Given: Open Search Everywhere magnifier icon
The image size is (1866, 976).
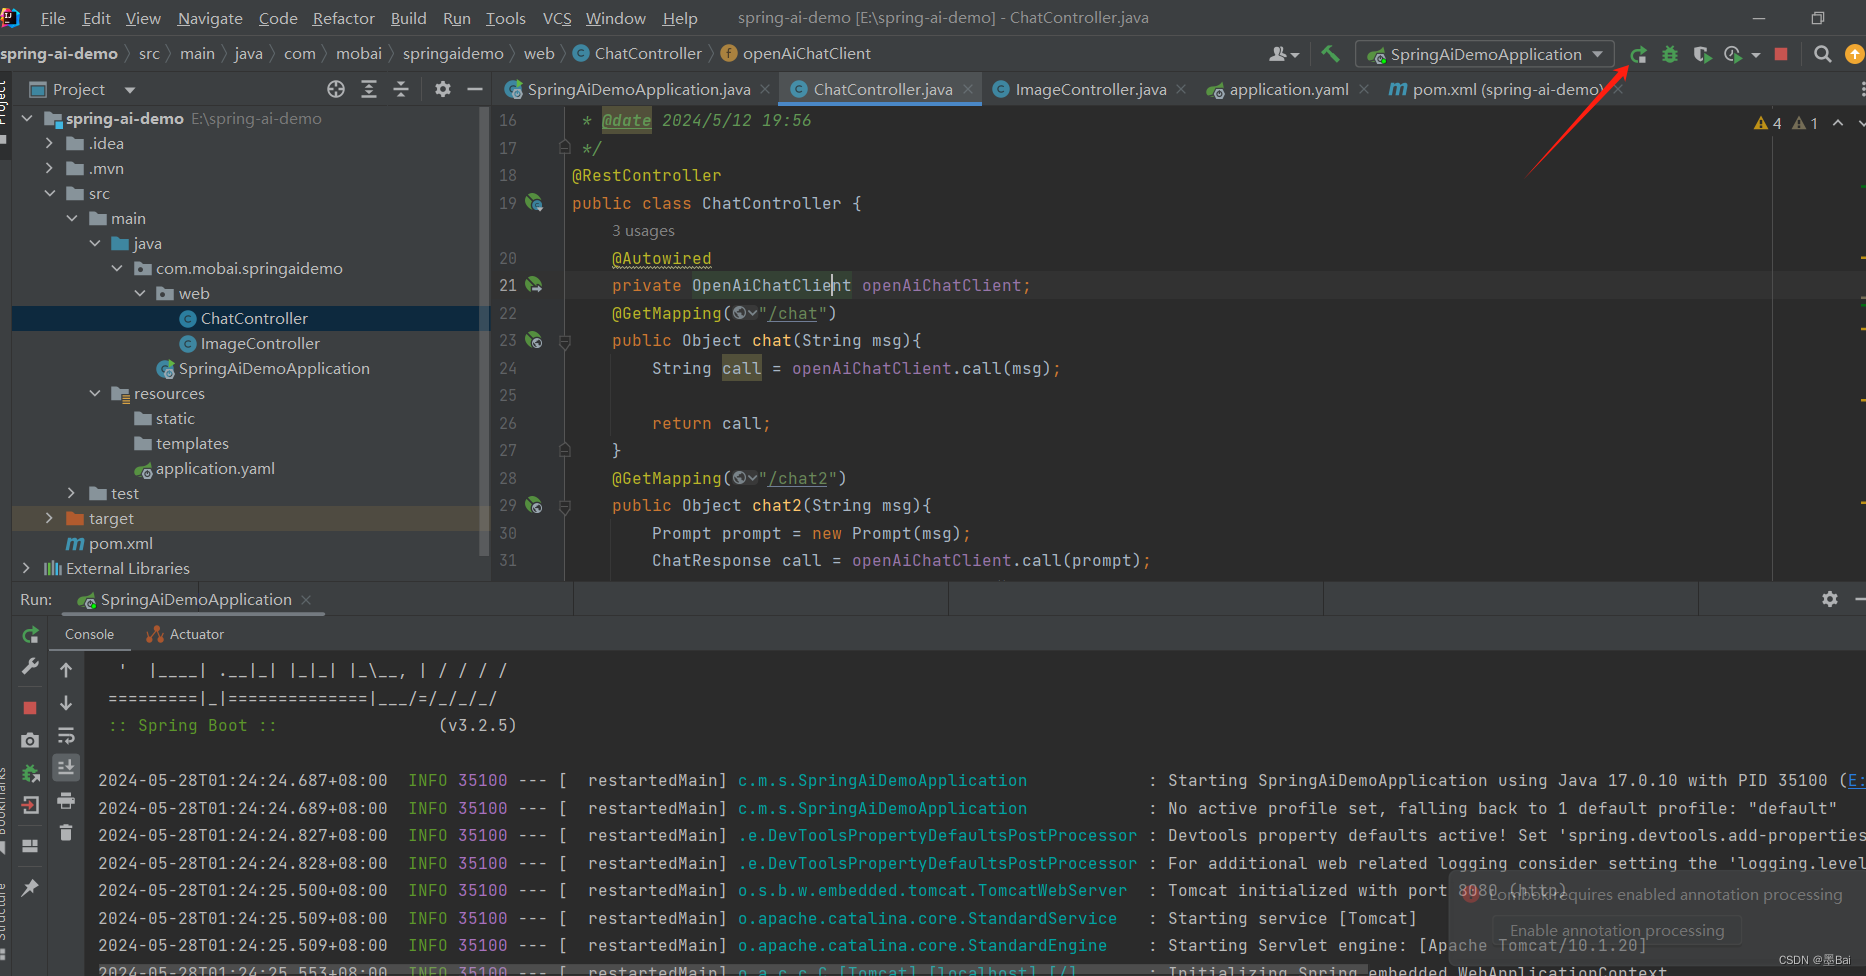Looking at the screenshot, I should point(1823,54).
